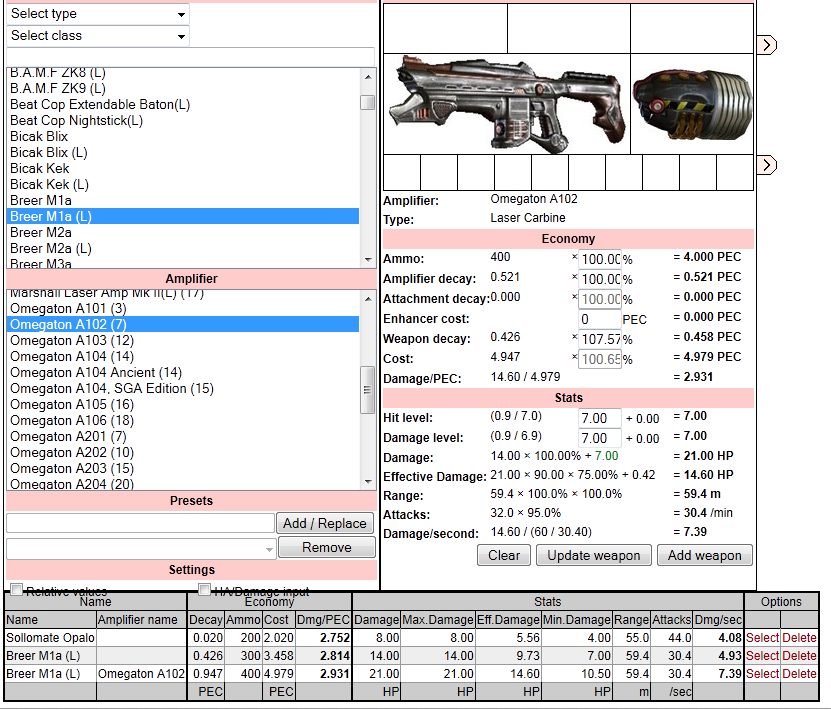Choose Bicak Kek (L) from weapon list
The width and height of the screenshot is (831, 710).
click(49, 185)
